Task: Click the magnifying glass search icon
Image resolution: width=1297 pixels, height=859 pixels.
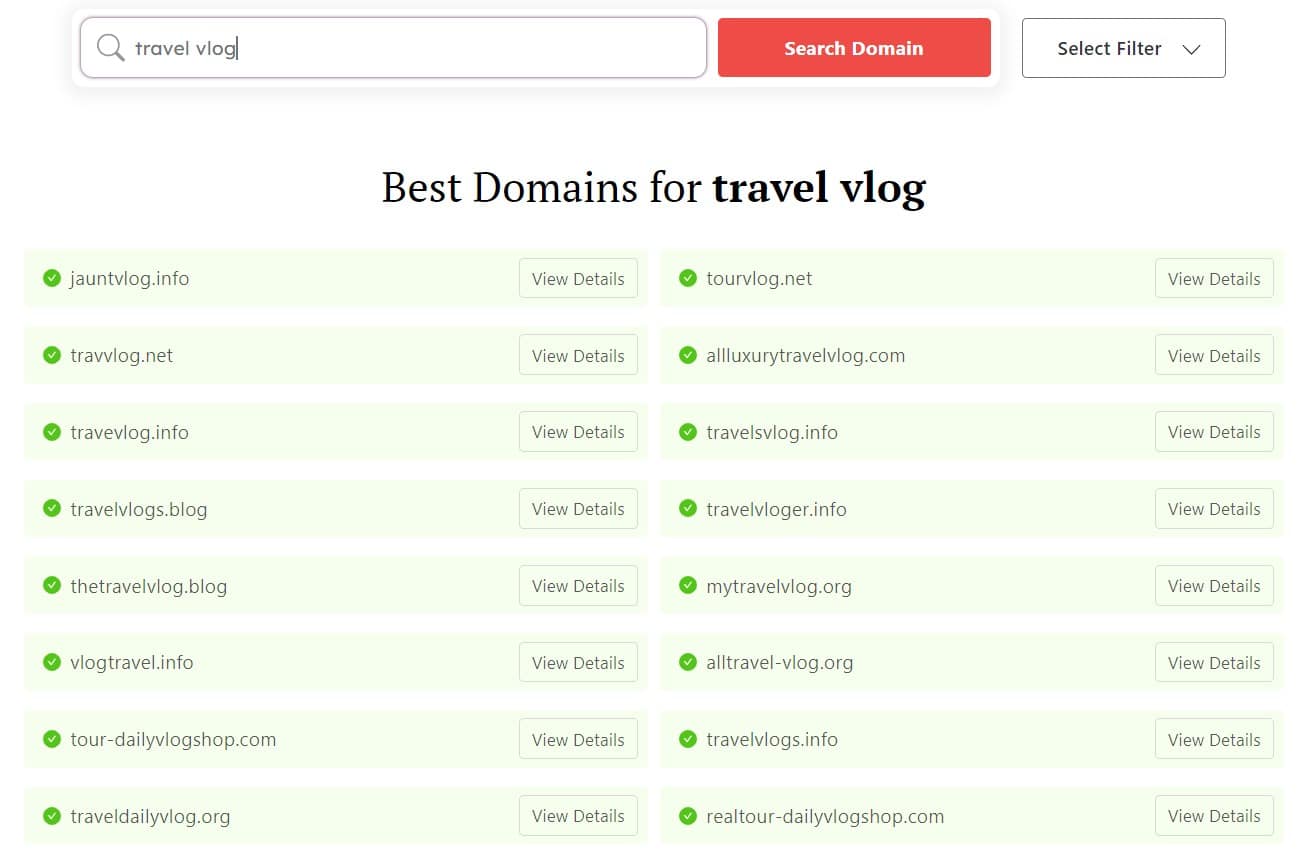Action: click(110, 47)
